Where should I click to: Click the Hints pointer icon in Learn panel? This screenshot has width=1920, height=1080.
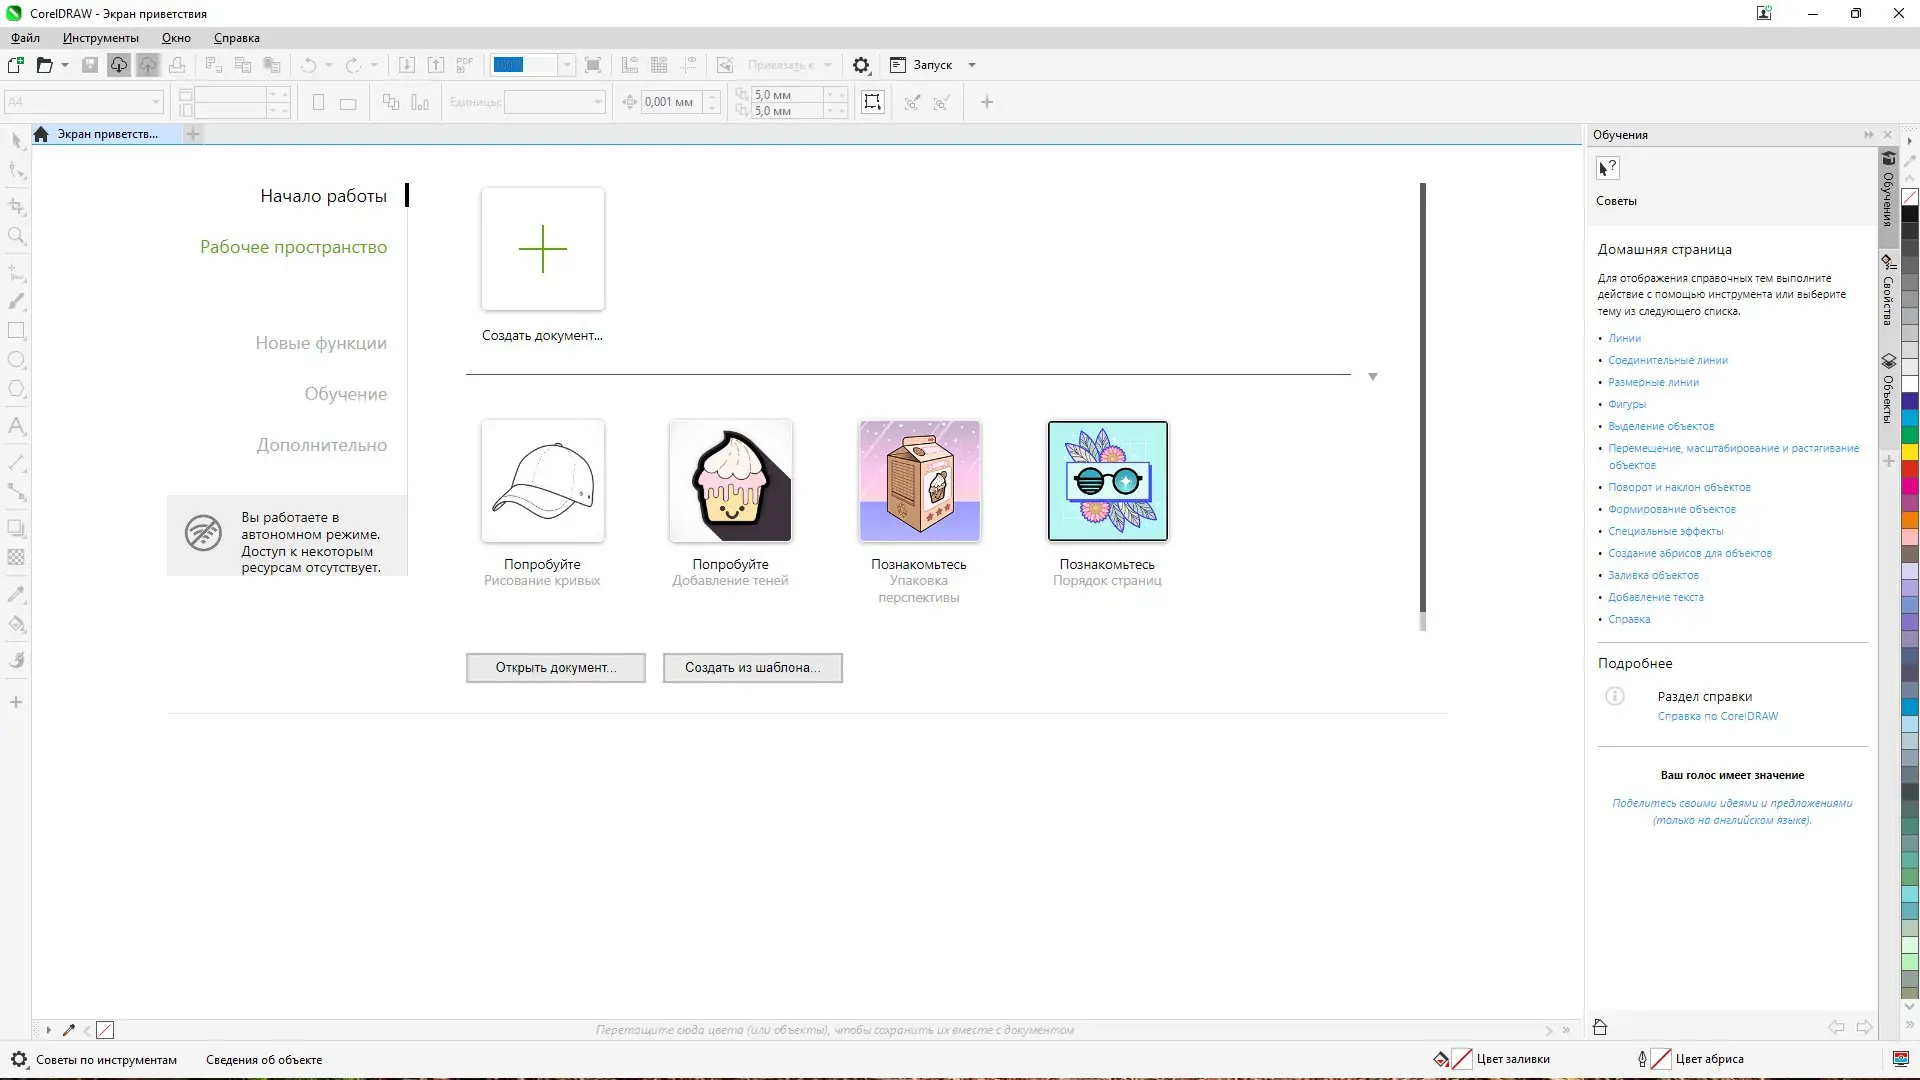coord(1607,168)
